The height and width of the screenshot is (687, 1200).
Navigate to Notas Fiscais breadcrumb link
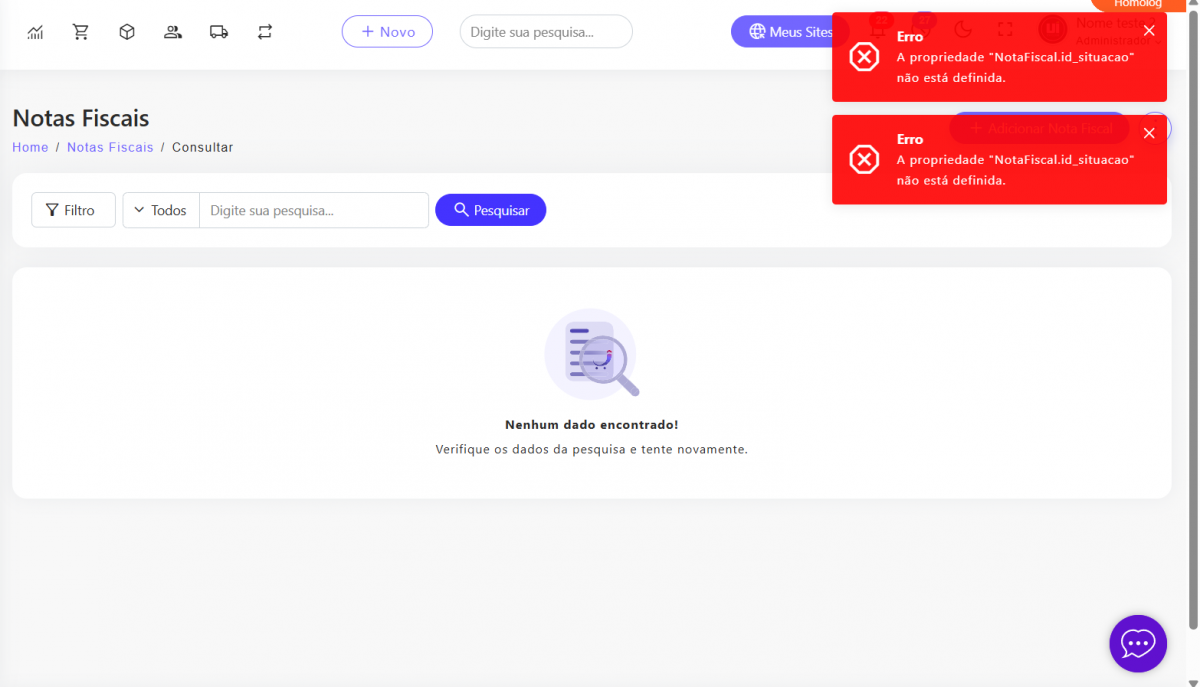[x=110, y=147]
